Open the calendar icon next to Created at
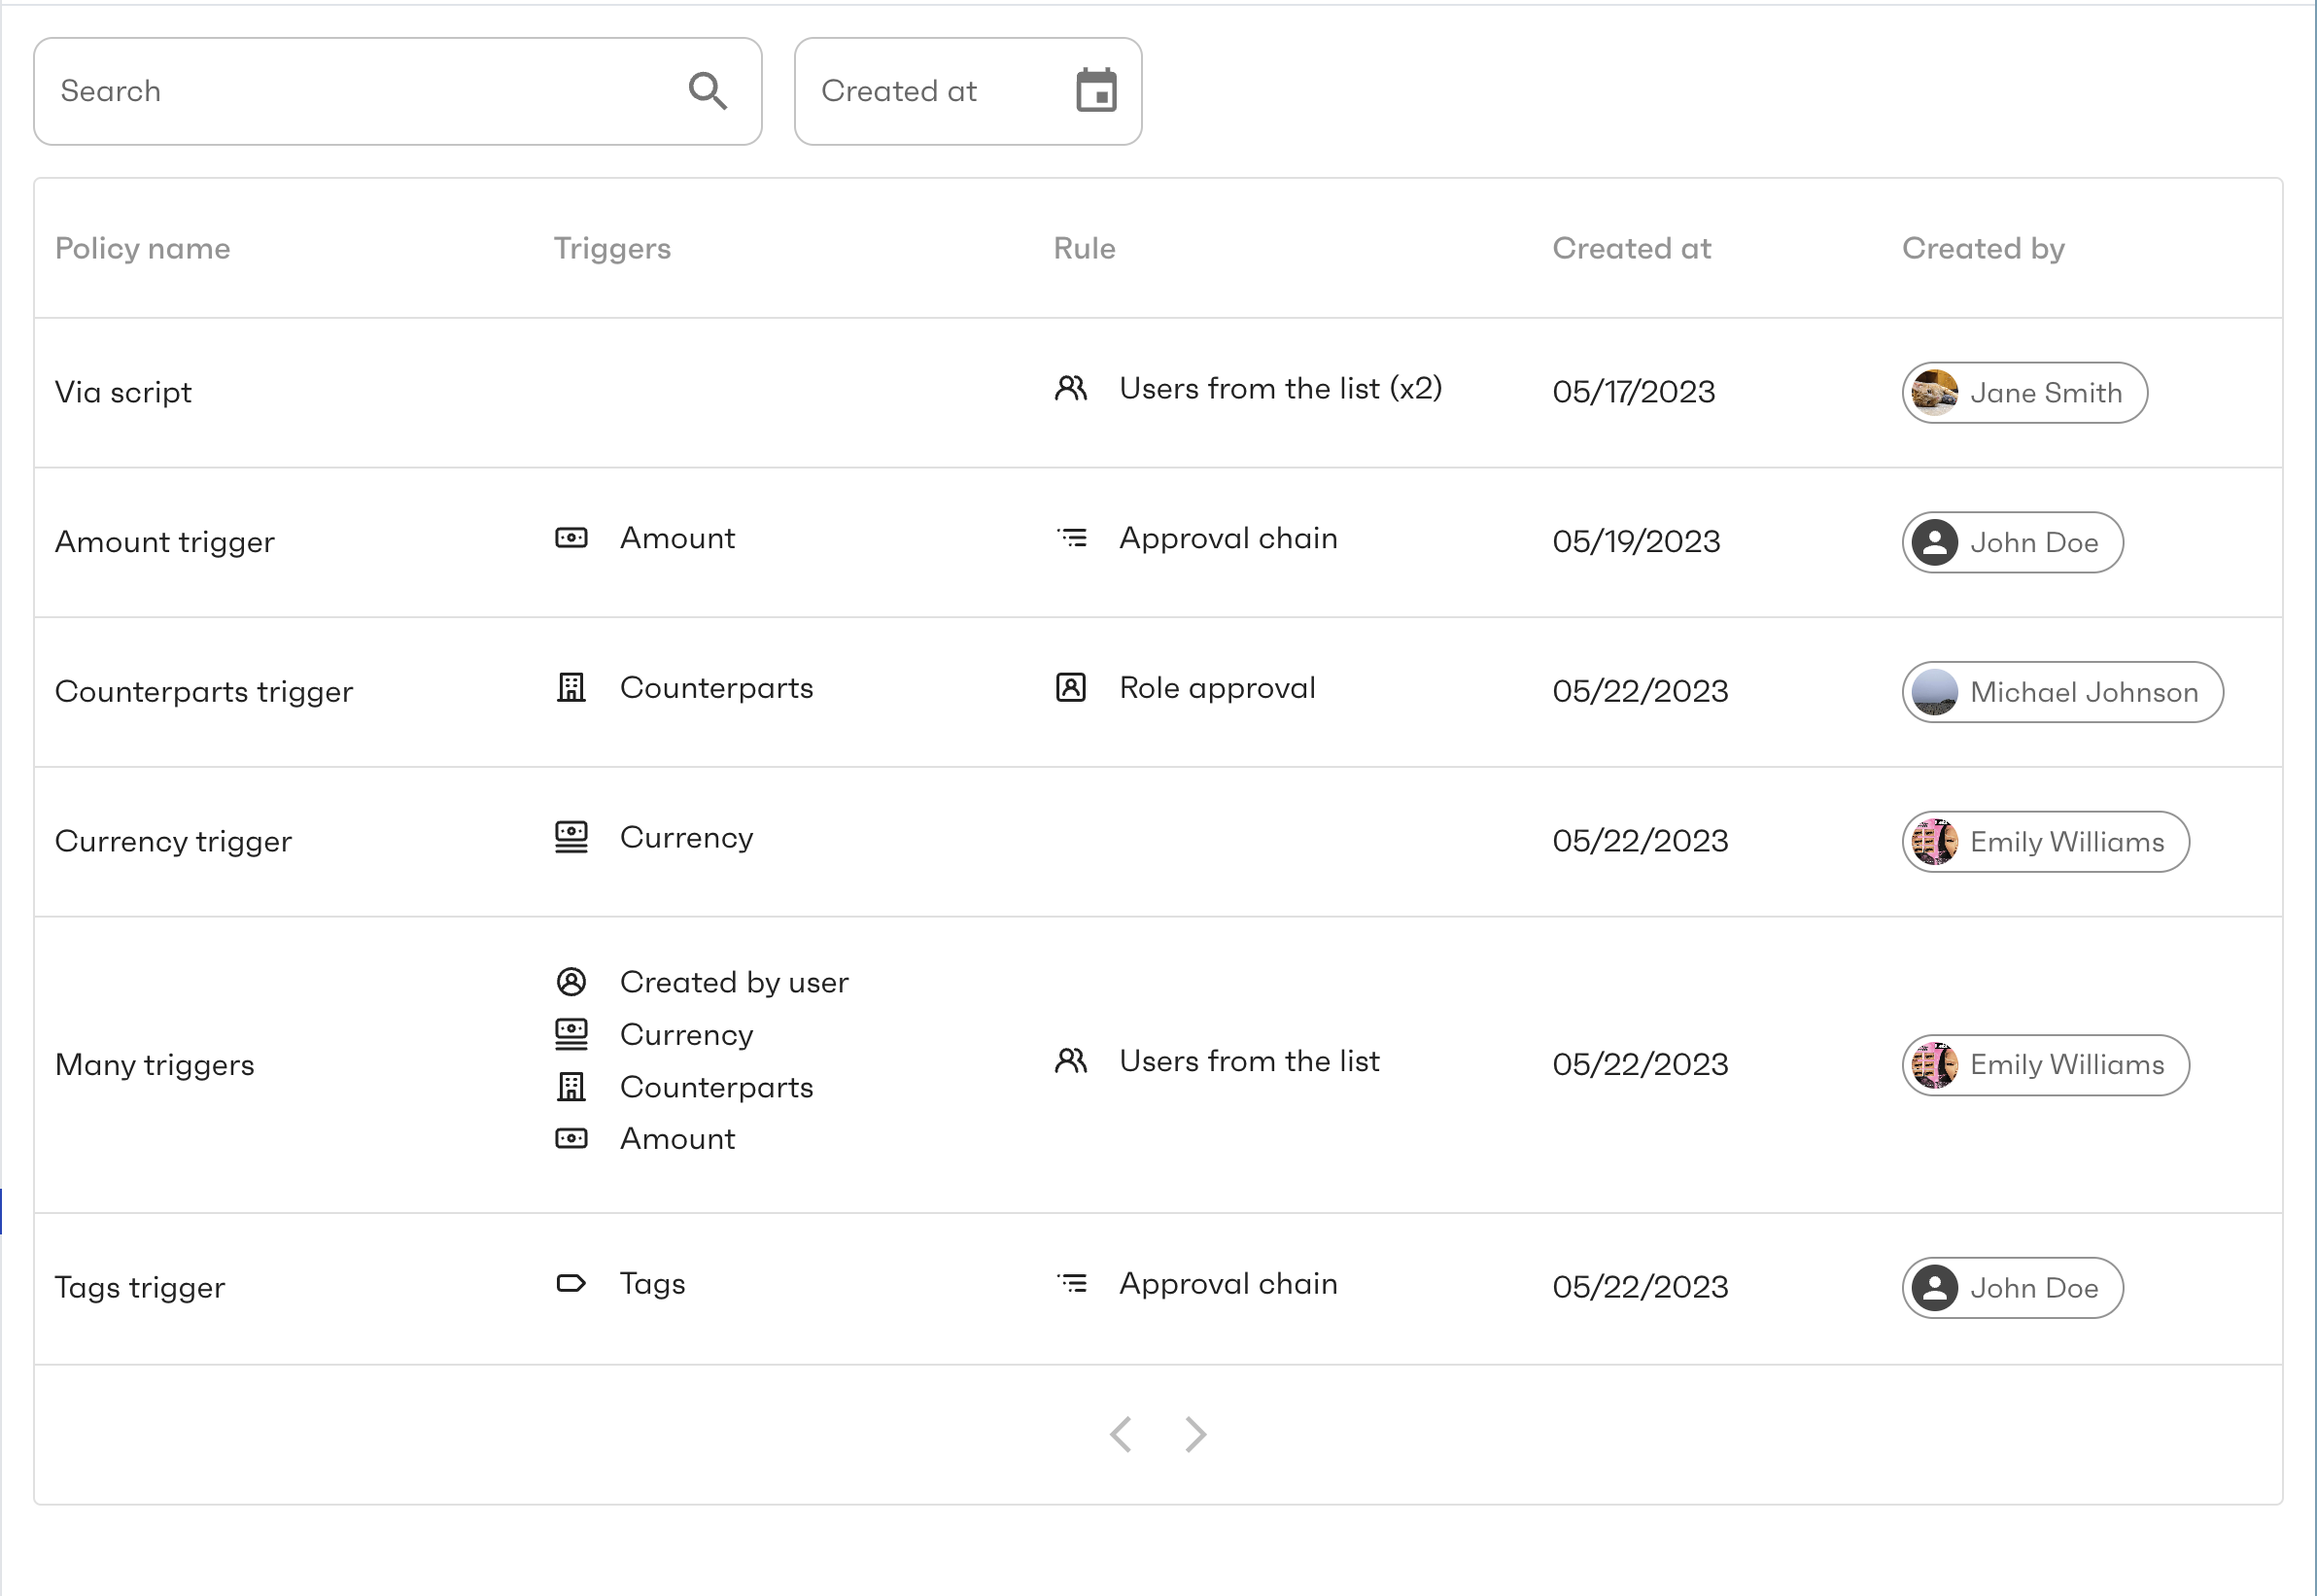 click(x=1096, y=90)
